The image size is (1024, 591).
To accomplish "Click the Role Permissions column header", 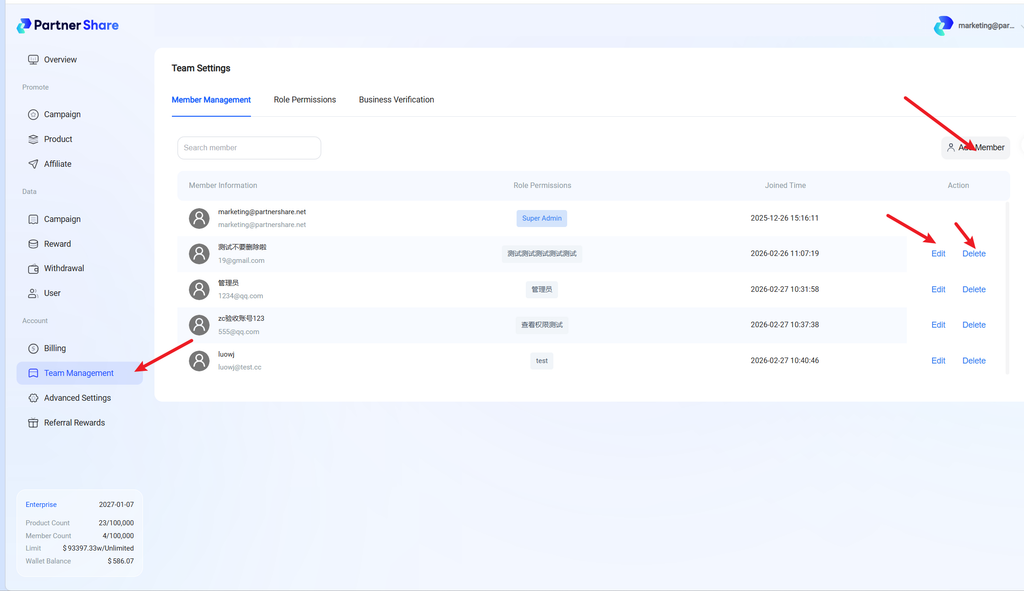I will pos(542,185).
